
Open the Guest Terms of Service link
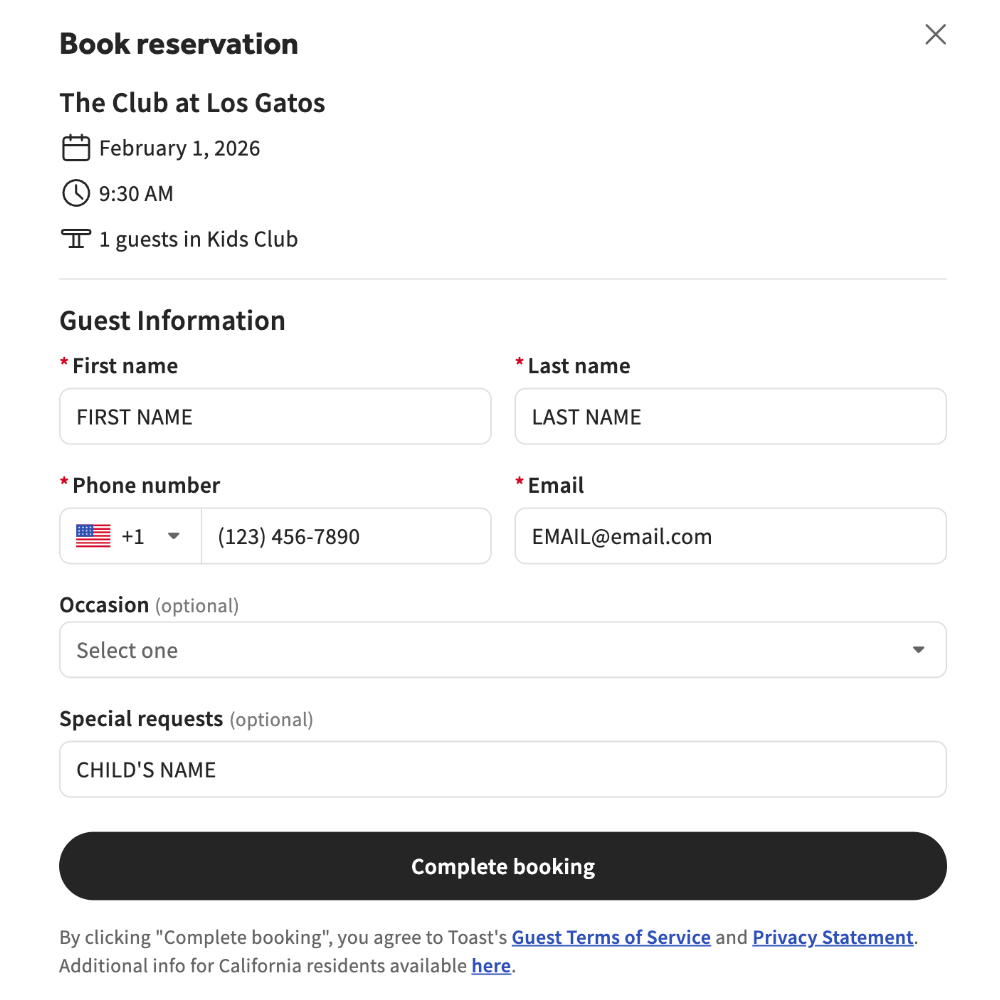click(611, 938)
